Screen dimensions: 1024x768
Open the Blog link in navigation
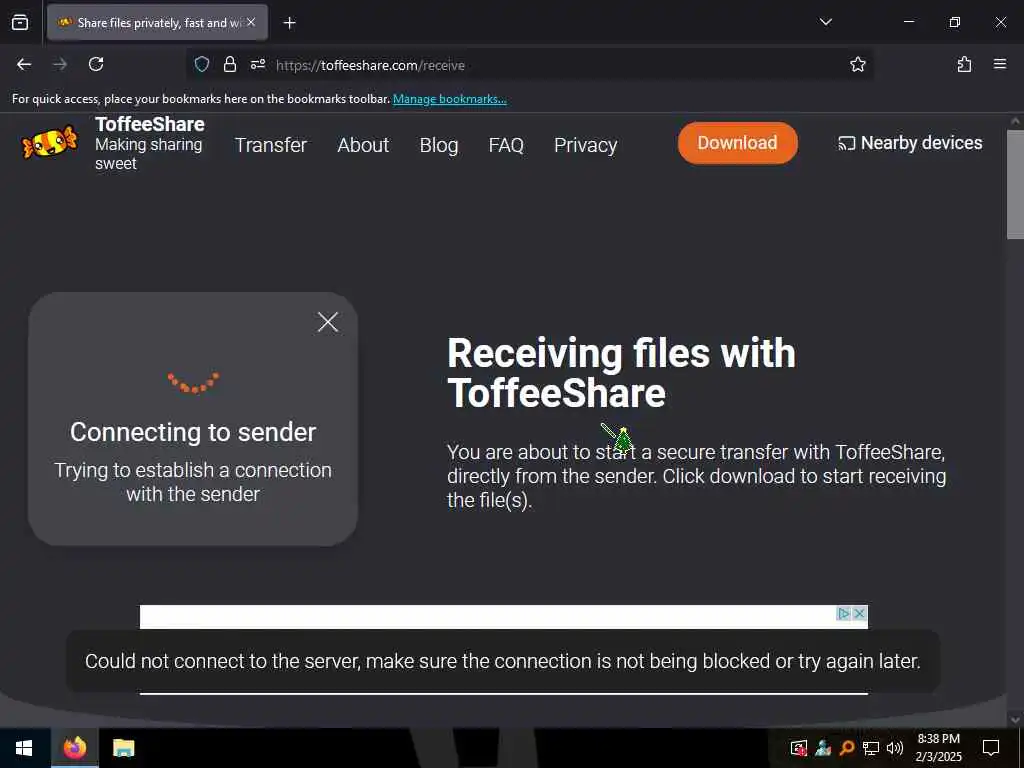(439, 145)
